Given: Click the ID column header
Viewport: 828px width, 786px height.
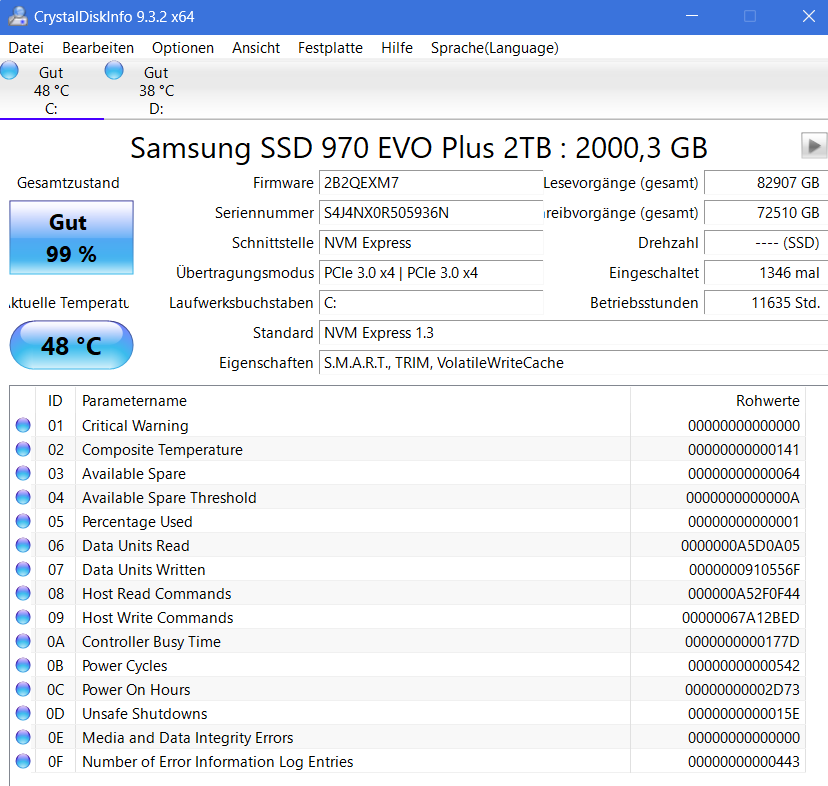Looking at the screenshot, I should pos(55,401).
